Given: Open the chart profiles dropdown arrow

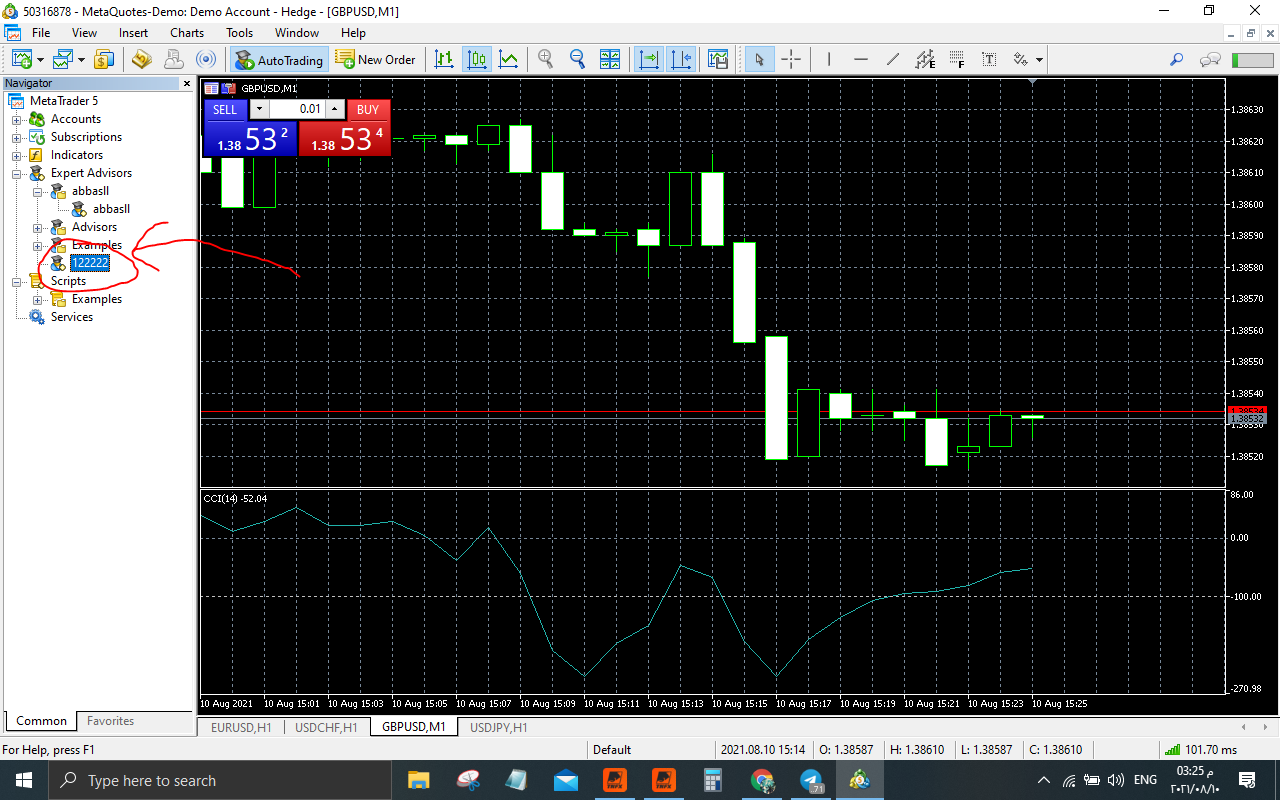Looking at the screenshot, I should [81, 60].
